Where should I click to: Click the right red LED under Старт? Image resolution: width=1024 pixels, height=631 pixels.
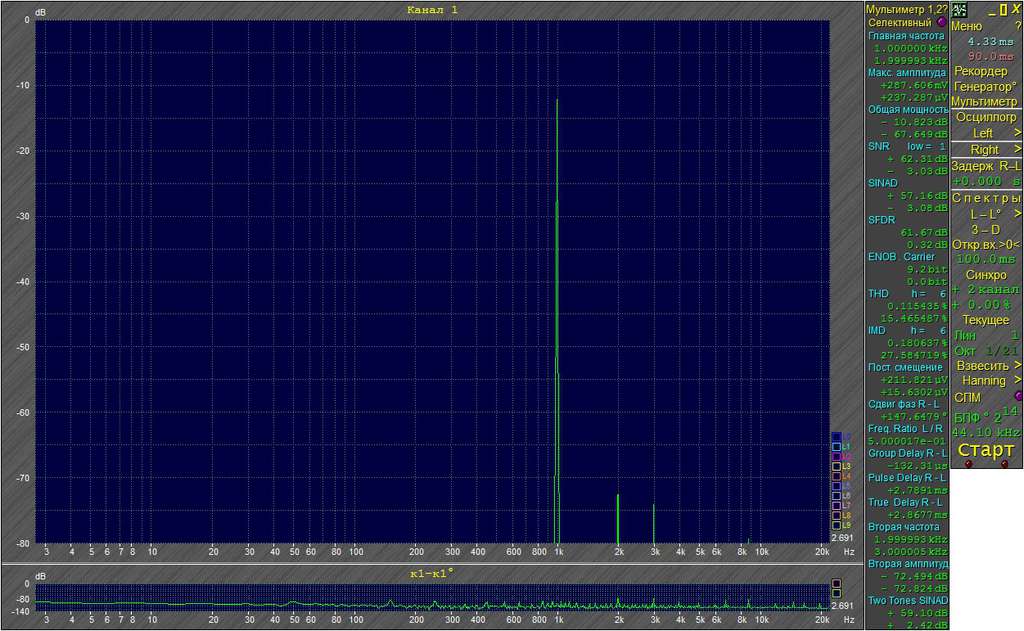1004,464
